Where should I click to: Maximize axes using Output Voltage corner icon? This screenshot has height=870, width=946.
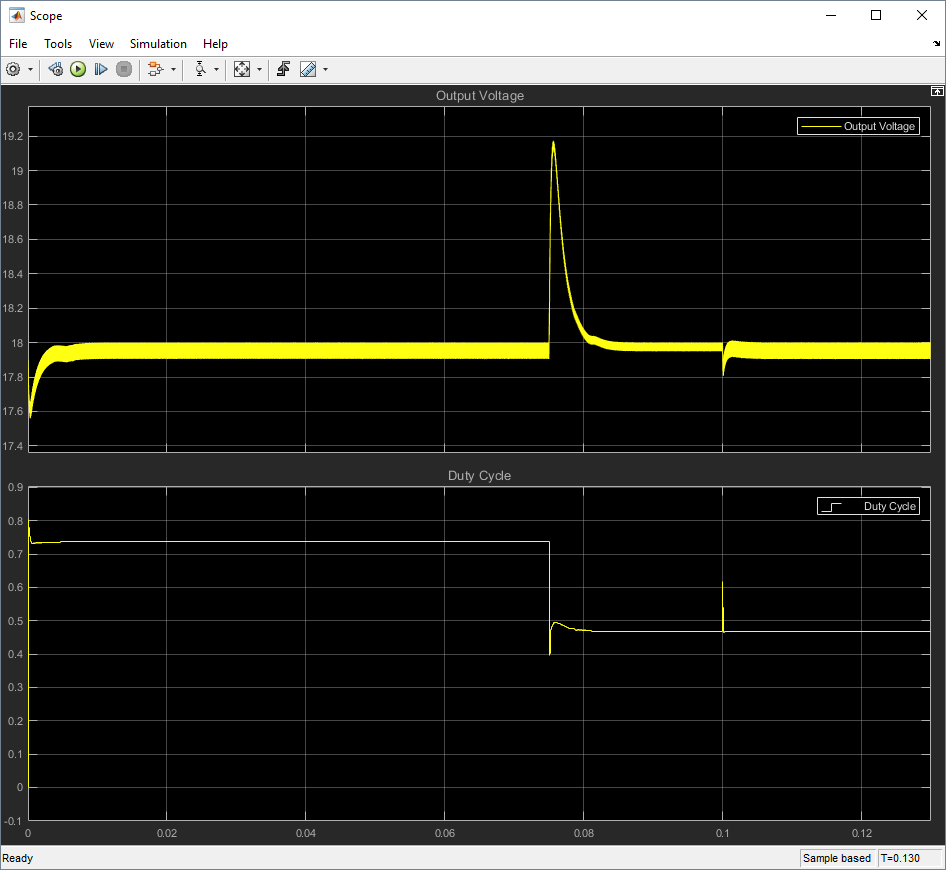[937, 91]
